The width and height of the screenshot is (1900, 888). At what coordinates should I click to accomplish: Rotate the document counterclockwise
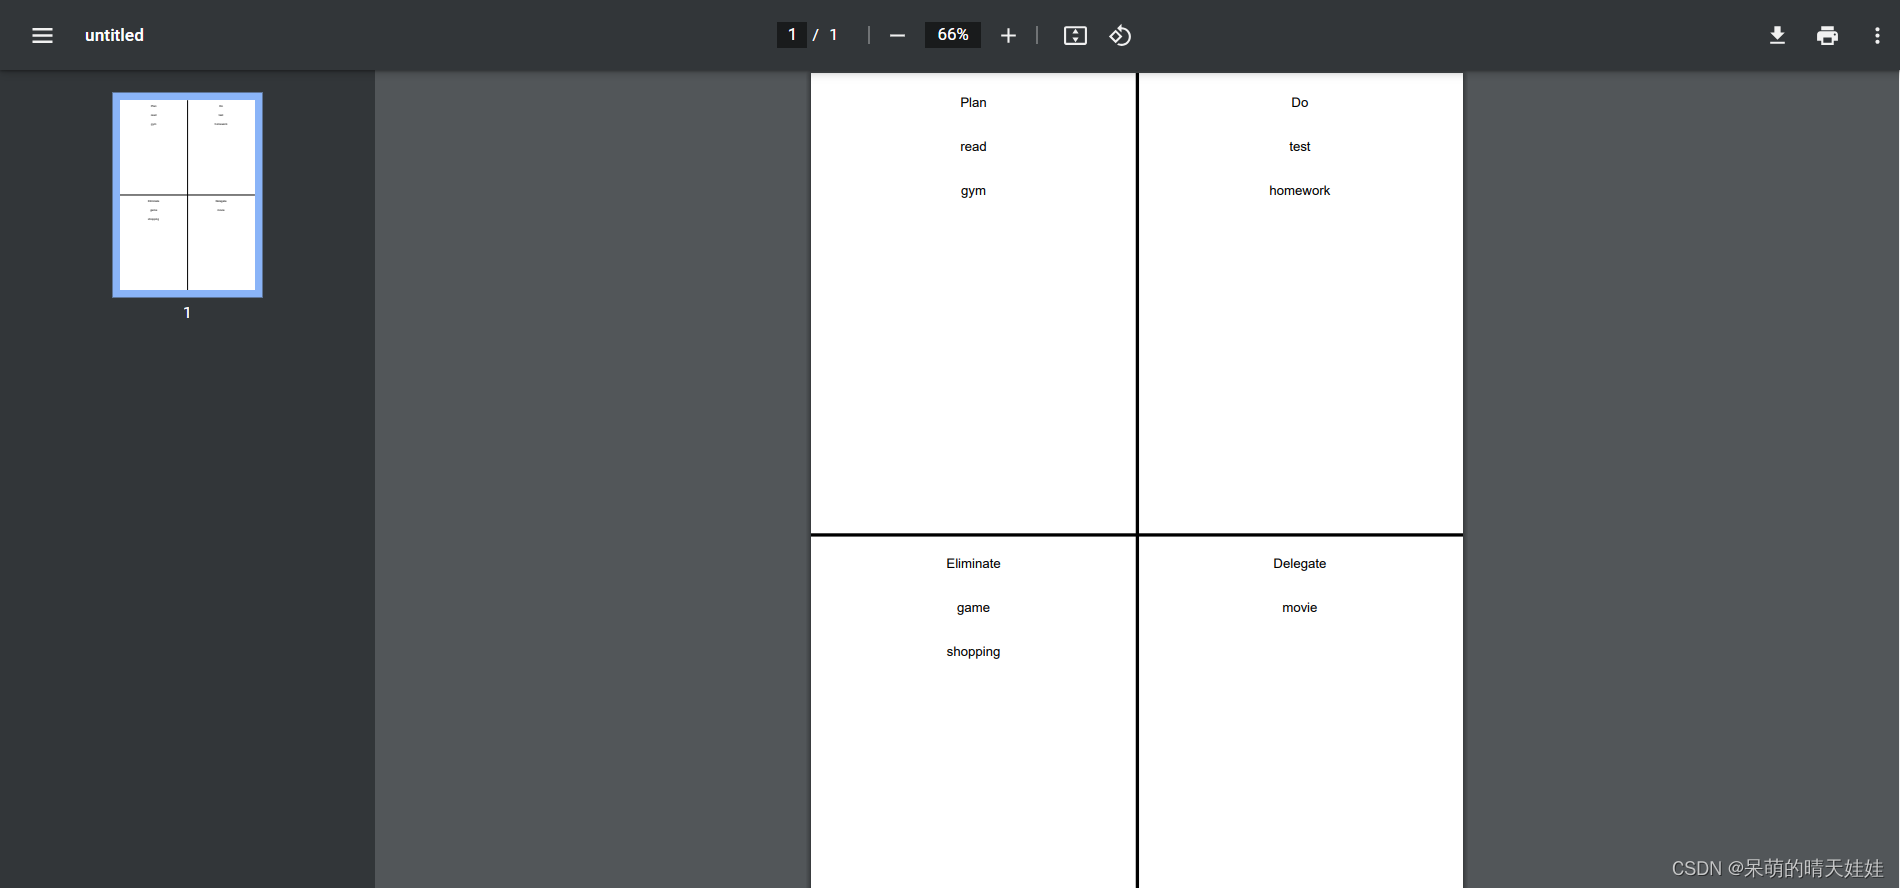click(1120, 36)
